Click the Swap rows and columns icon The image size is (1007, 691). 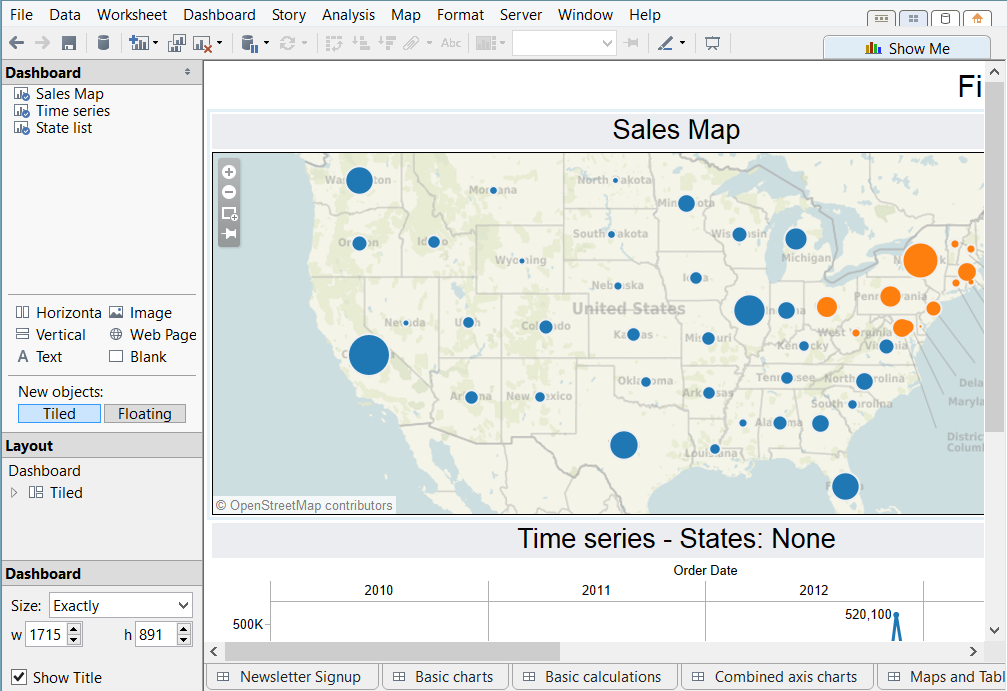(x=334, y=43)
